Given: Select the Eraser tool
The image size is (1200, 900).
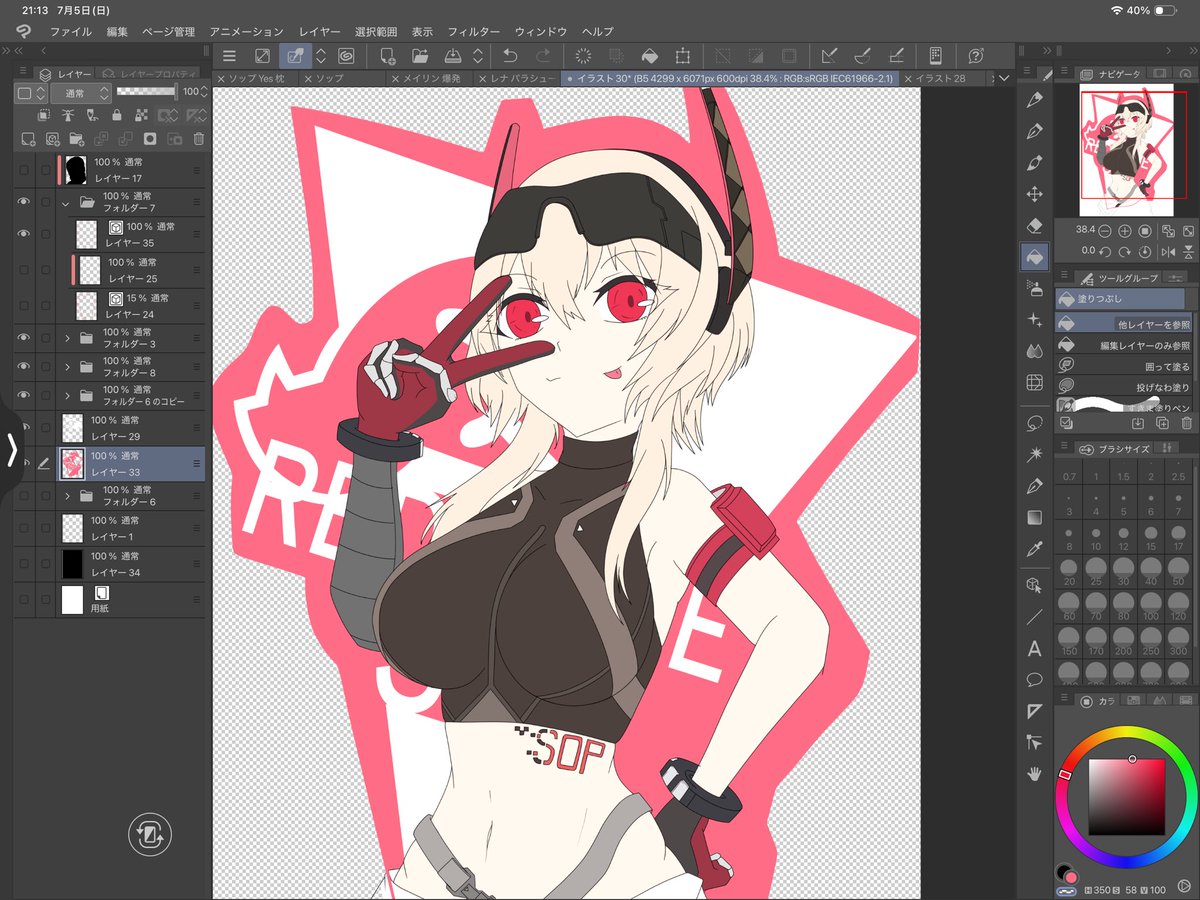Looking at the screenshot, I should point(1035,225).
